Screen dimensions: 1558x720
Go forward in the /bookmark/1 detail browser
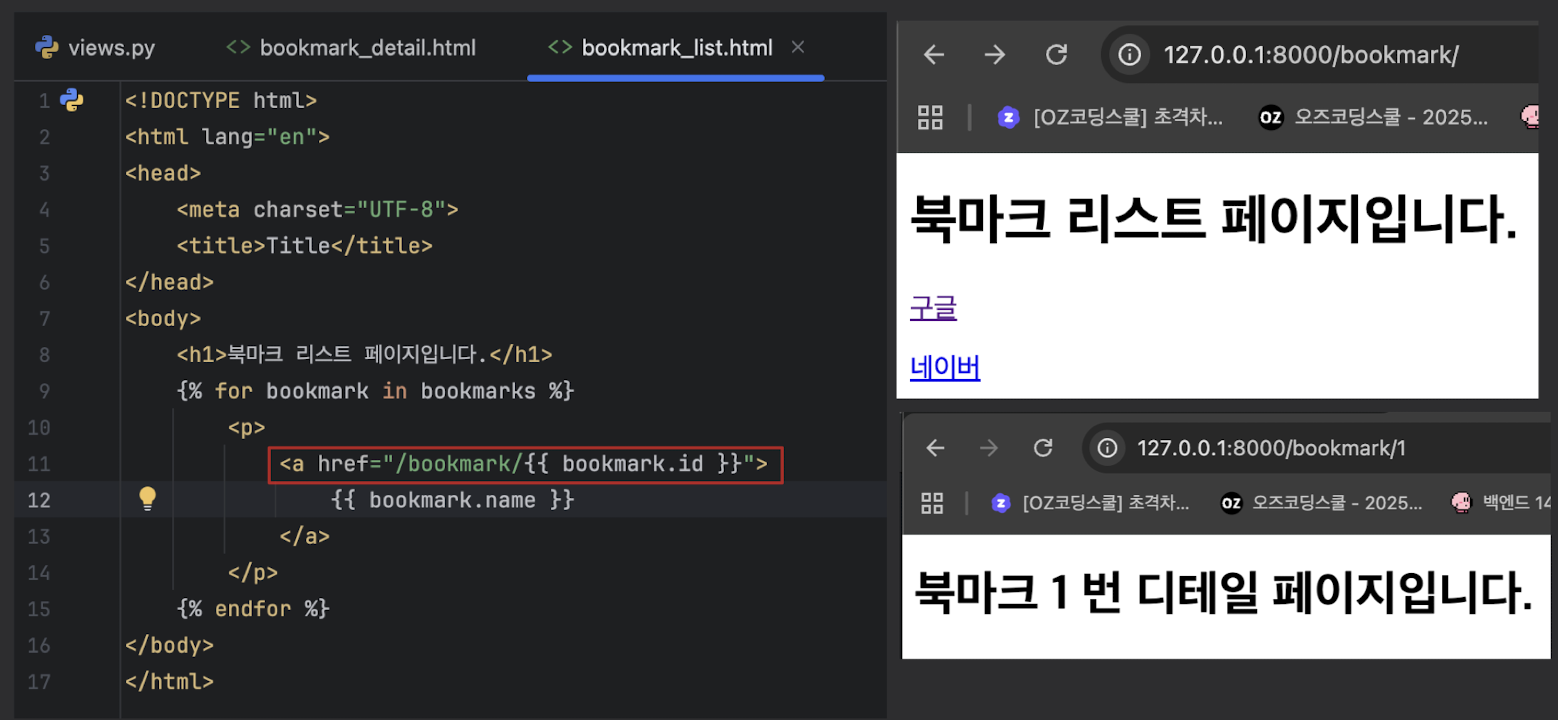tap(989, 448)
